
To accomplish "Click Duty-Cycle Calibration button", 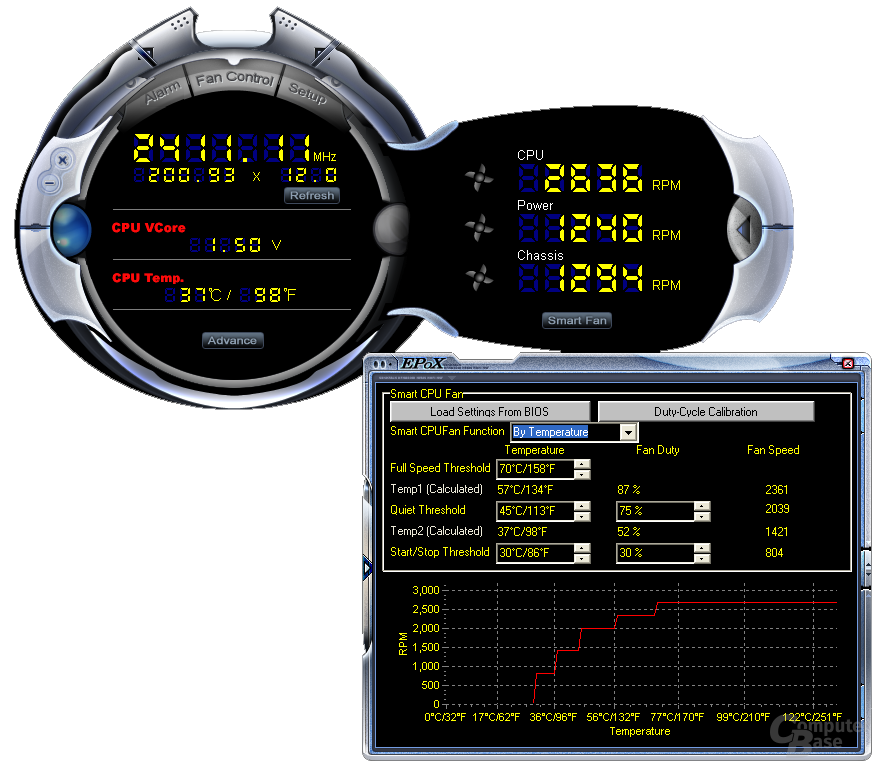I will pos(706,412).
